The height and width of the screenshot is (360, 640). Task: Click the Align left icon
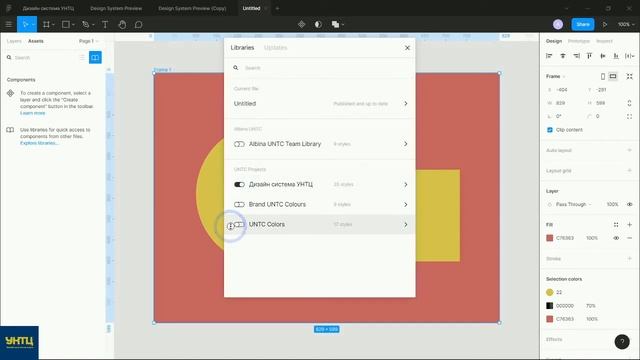(549, 56)
